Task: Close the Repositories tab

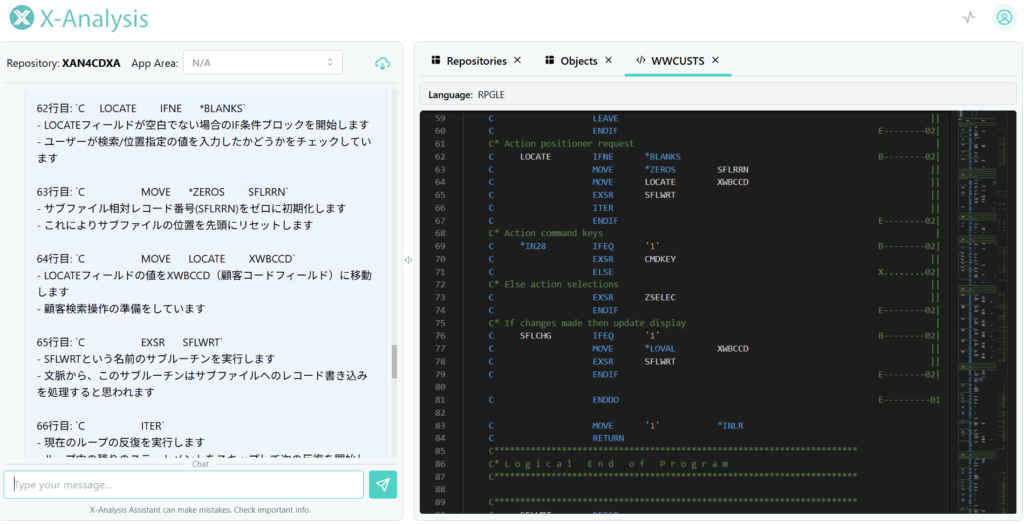Action: 517,60
